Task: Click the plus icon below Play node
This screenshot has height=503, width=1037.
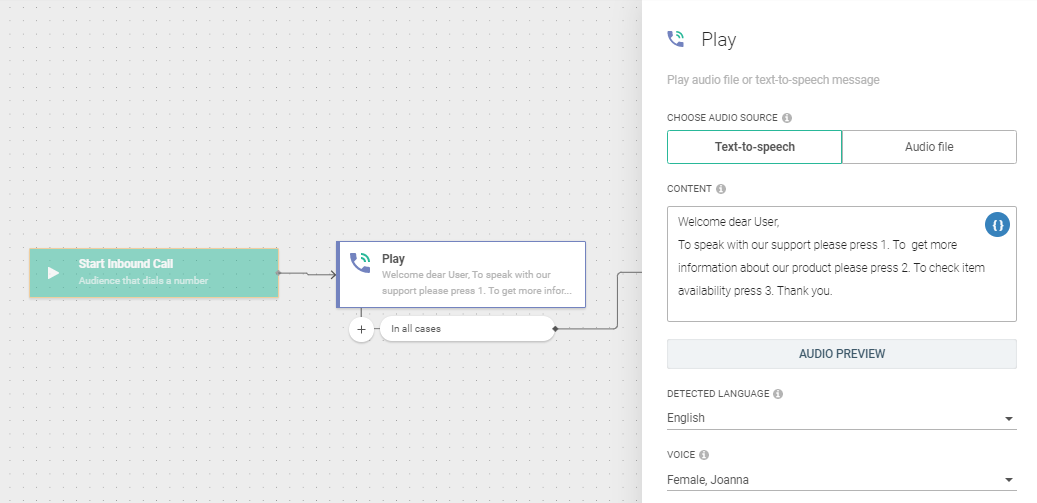Action: (361, 329)
